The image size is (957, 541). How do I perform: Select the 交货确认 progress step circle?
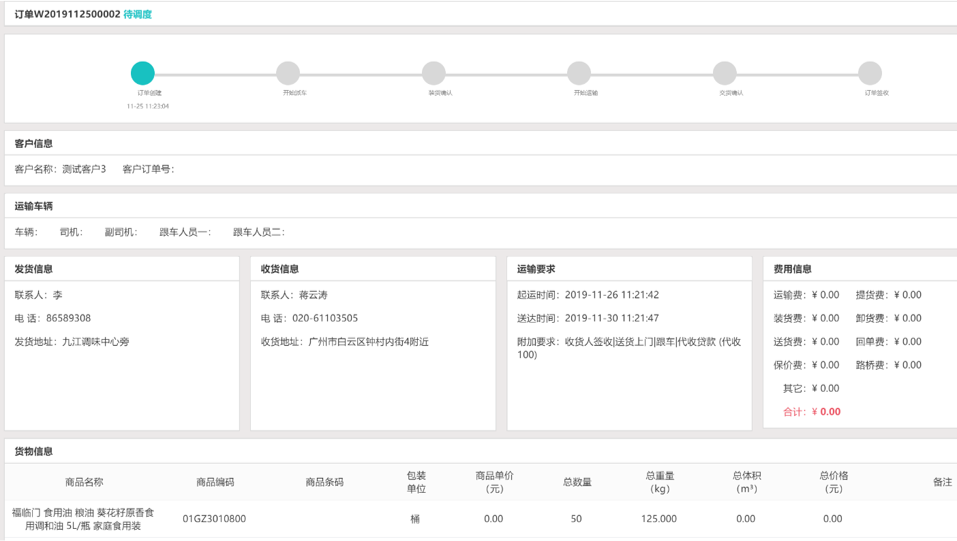coord(725,73)
